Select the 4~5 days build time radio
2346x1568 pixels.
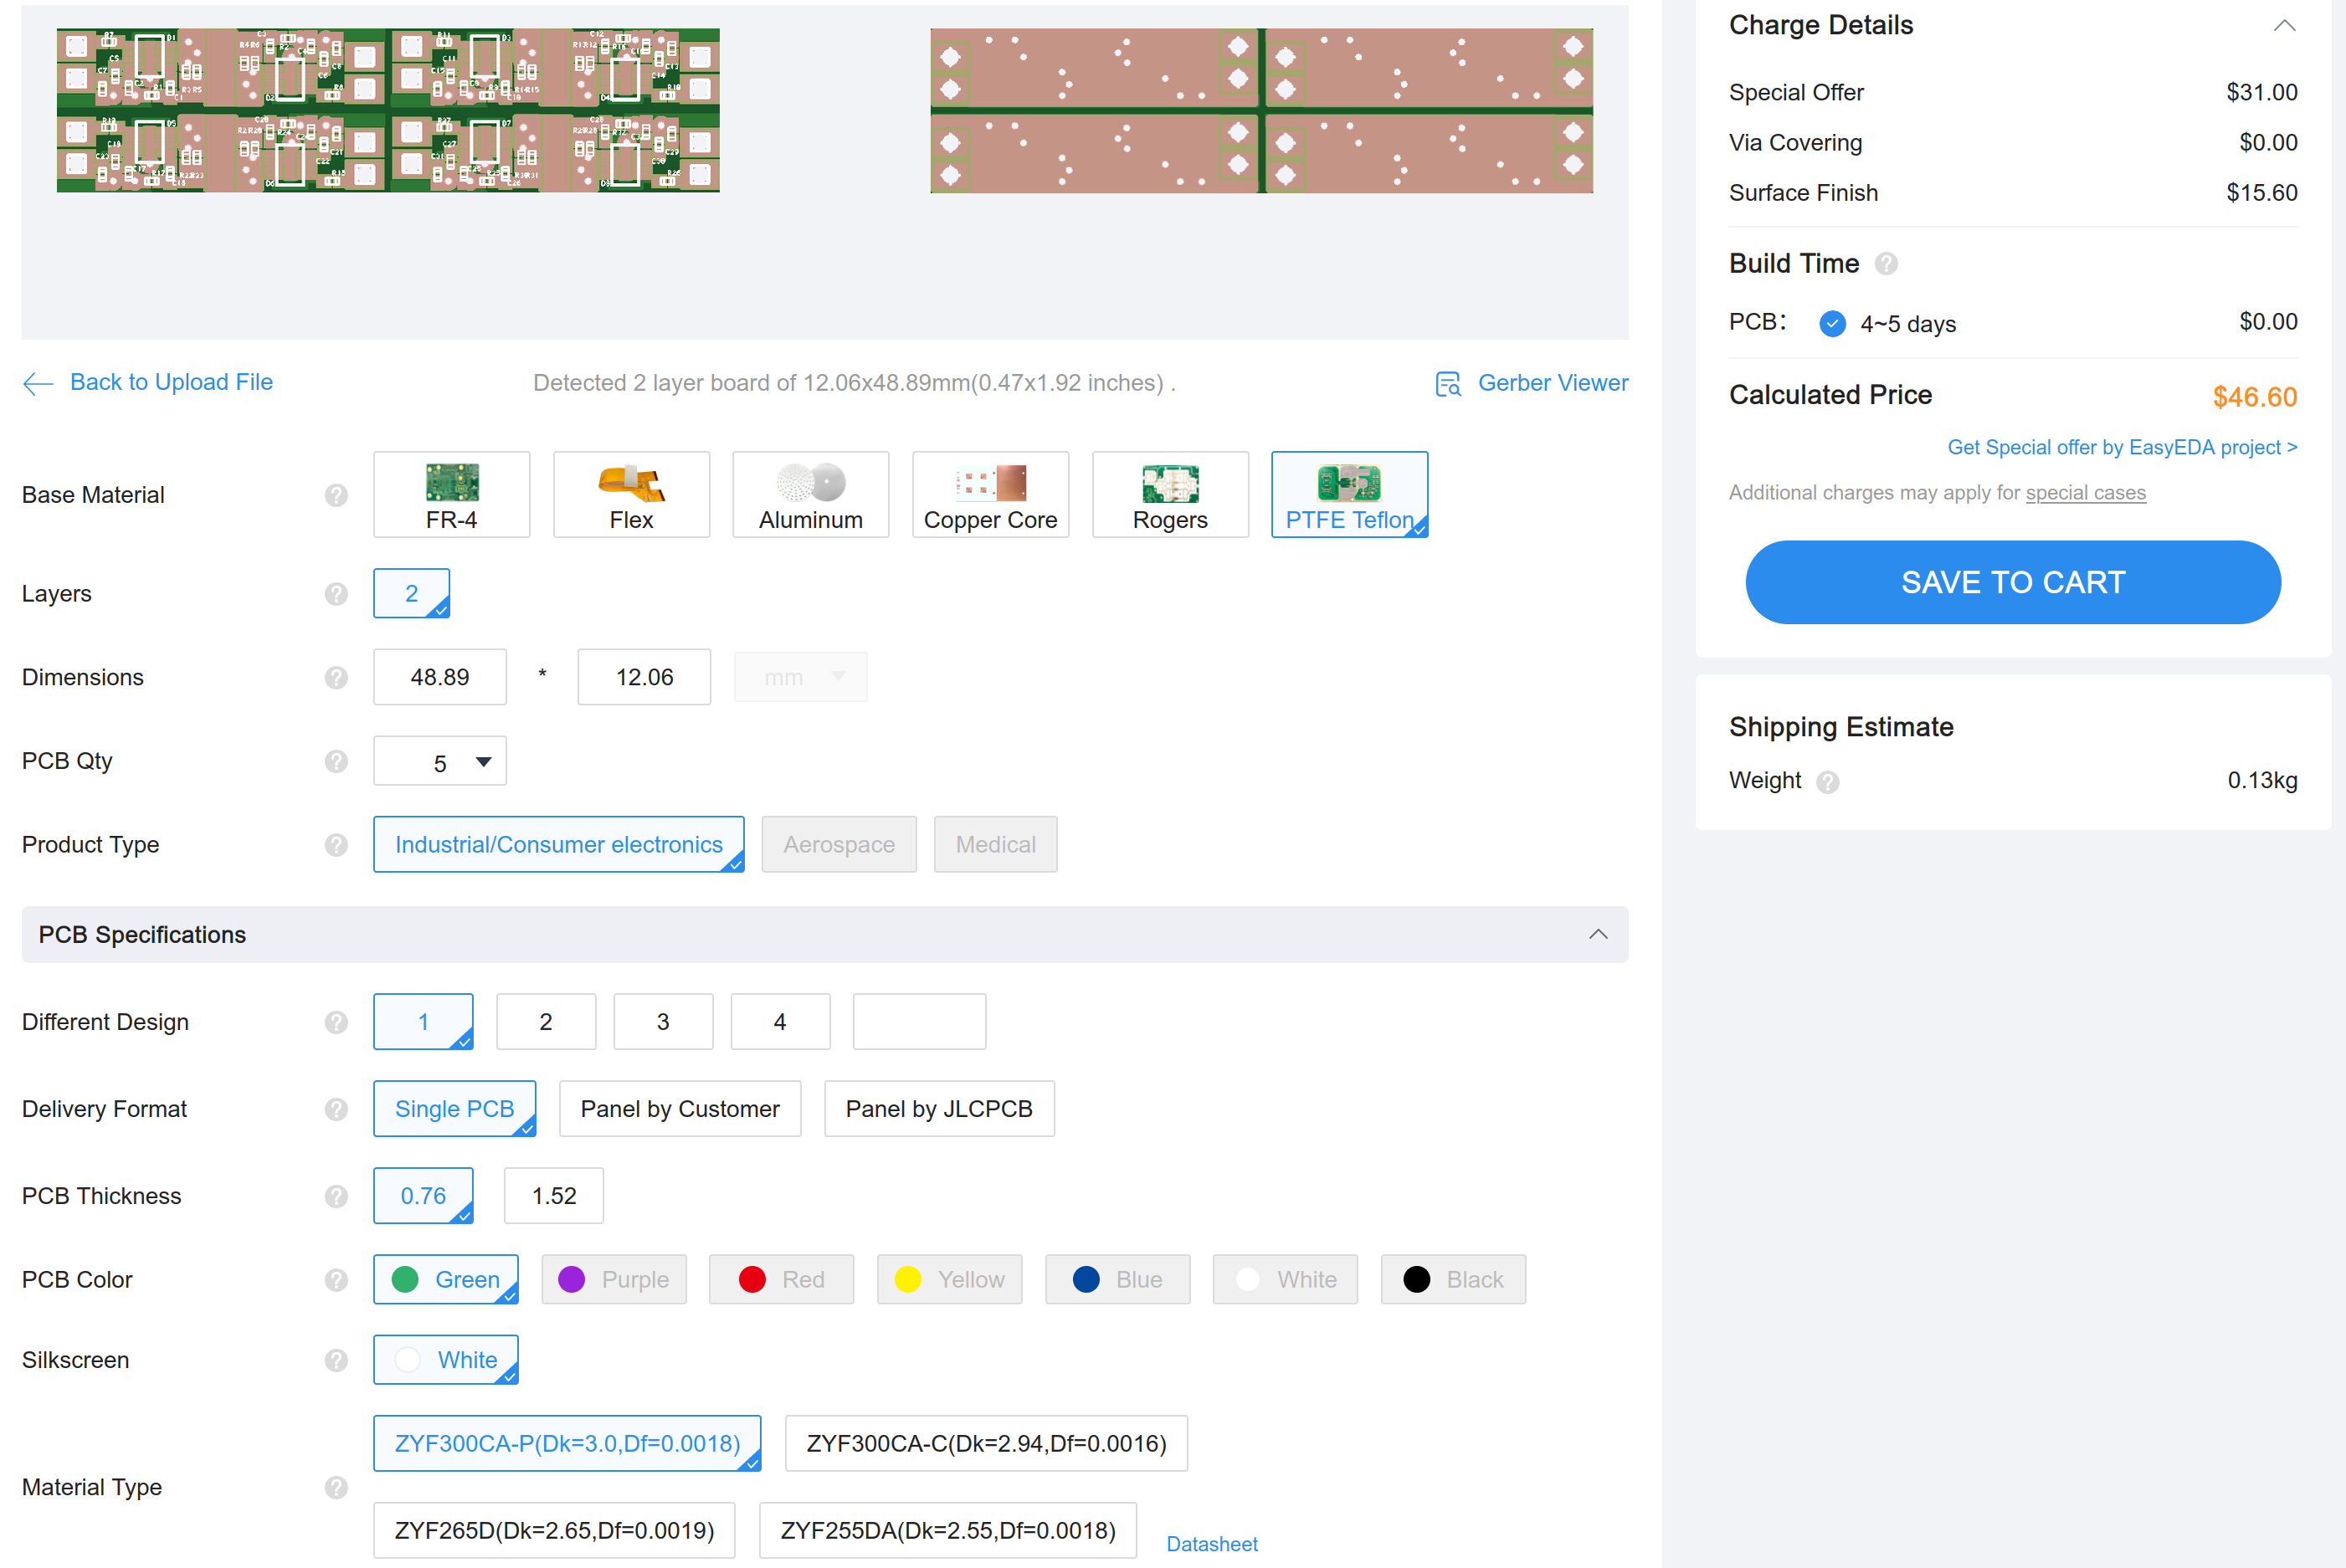click(x=1832, y=324)
